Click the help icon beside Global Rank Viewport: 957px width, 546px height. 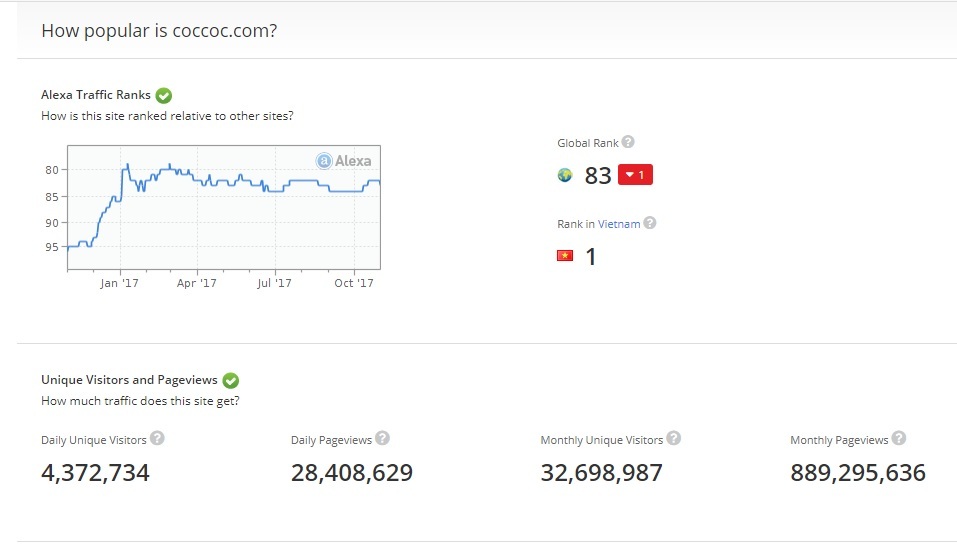coord(627,142)
